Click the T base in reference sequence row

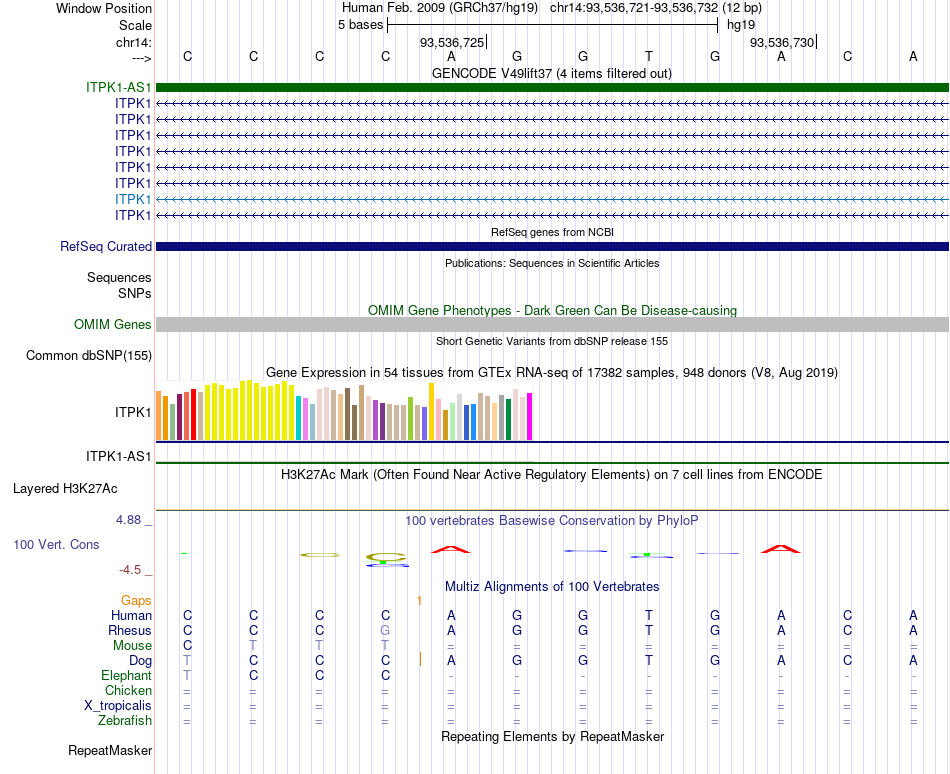coord(649,56)
